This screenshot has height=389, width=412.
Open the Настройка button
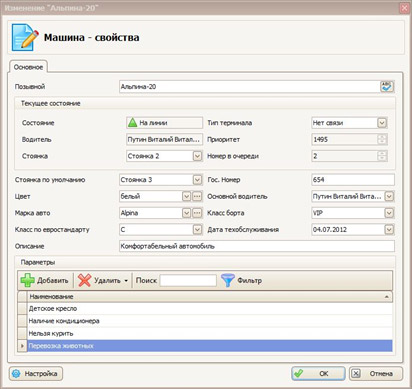tap(36, 374)
